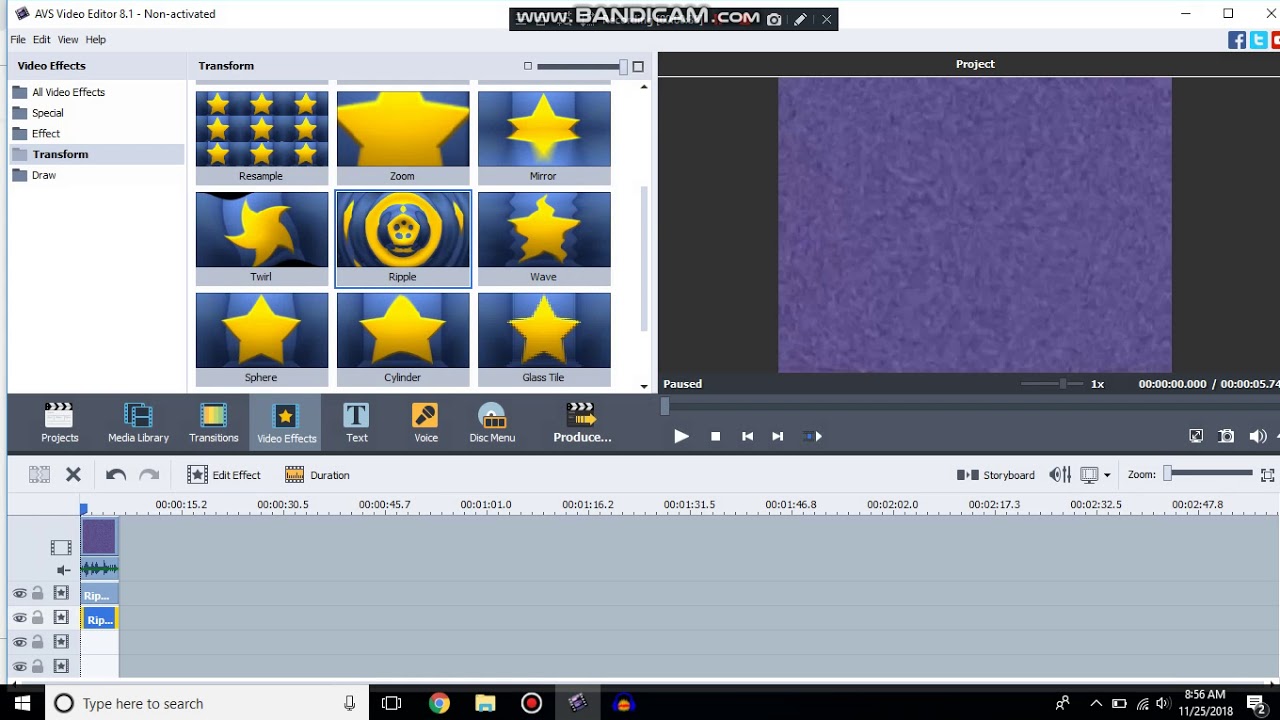1280x720 pixels.
Task: Hide the first video effect track
Action: [x=19, y=593]
